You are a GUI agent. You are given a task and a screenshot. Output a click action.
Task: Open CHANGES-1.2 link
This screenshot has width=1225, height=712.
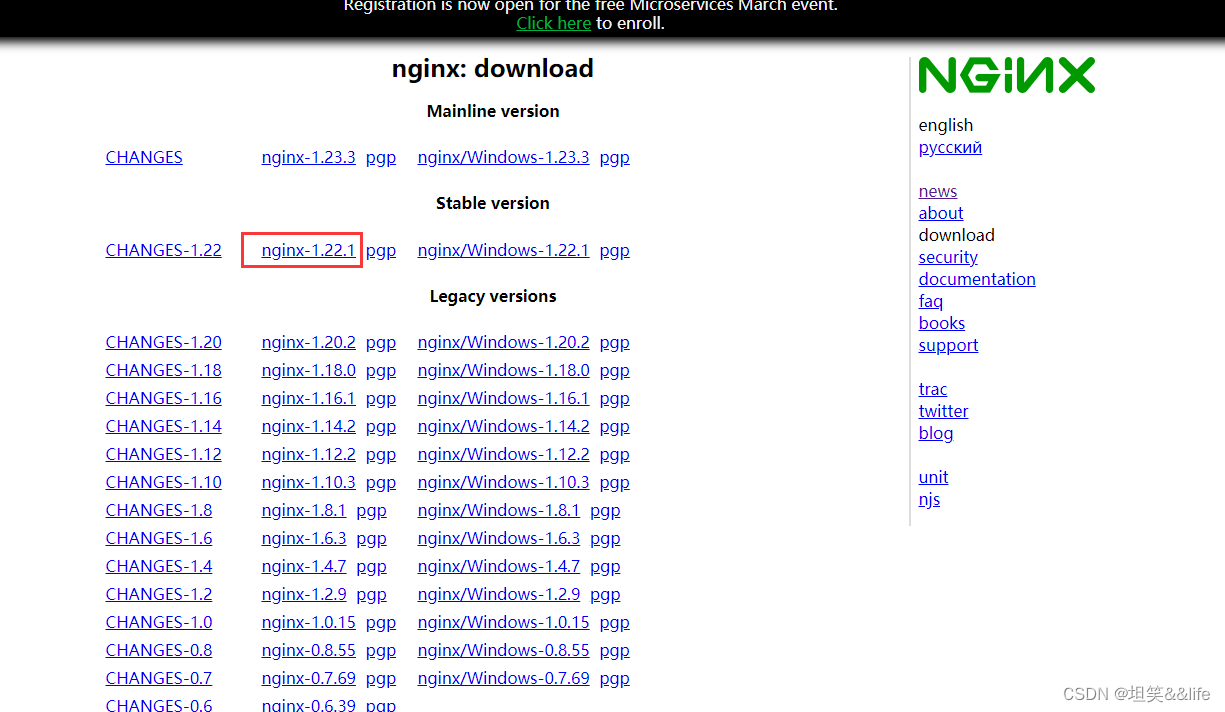point(159,594)
